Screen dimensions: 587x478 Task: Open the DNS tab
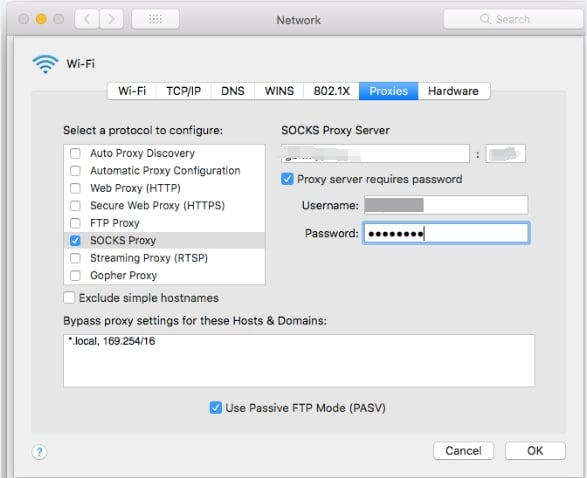click(232, 91)
